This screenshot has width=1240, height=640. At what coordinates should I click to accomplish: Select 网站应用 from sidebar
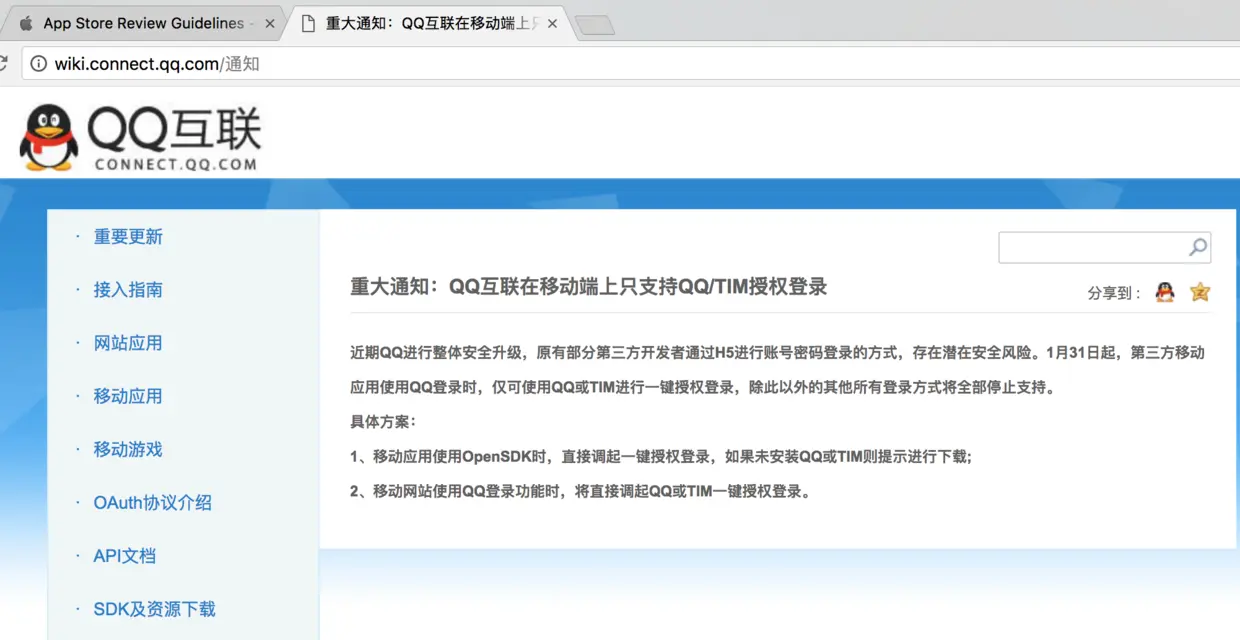127,343
